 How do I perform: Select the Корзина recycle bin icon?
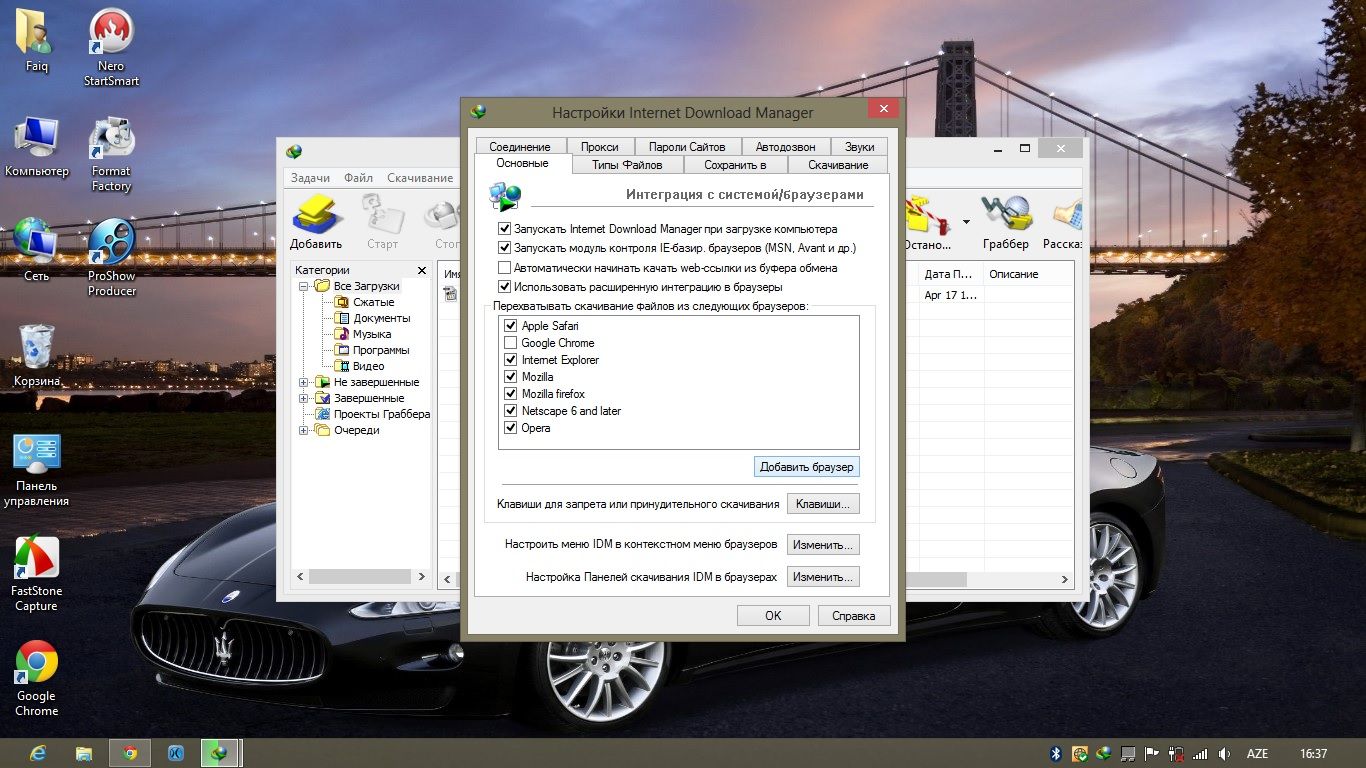pos(36,355)
